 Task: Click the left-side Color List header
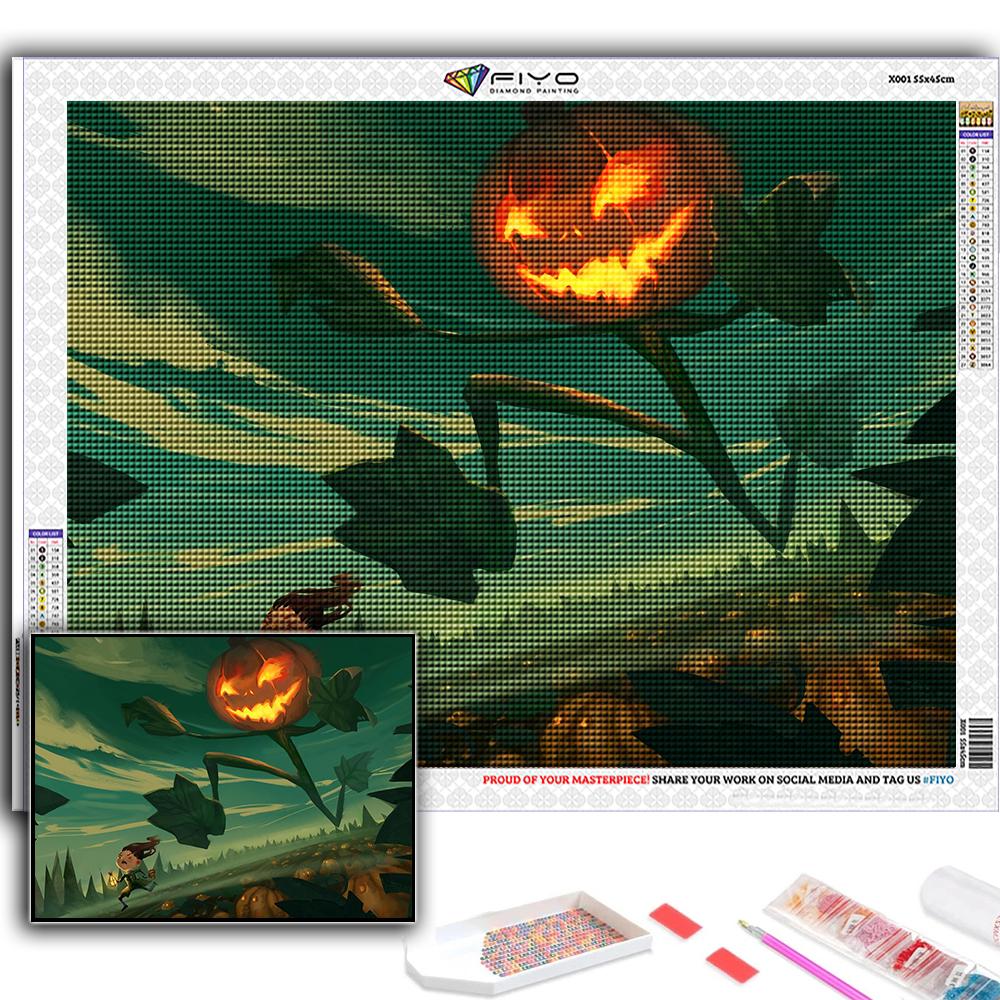[x=46, y=534]
